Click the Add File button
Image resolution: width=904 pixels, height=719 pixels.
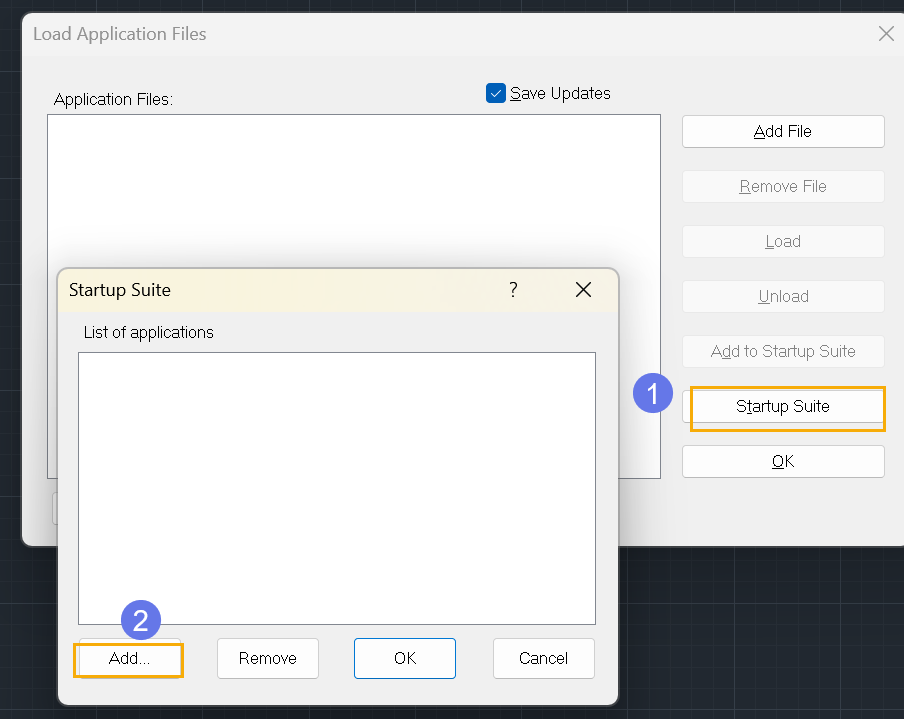tap(783, 131)
